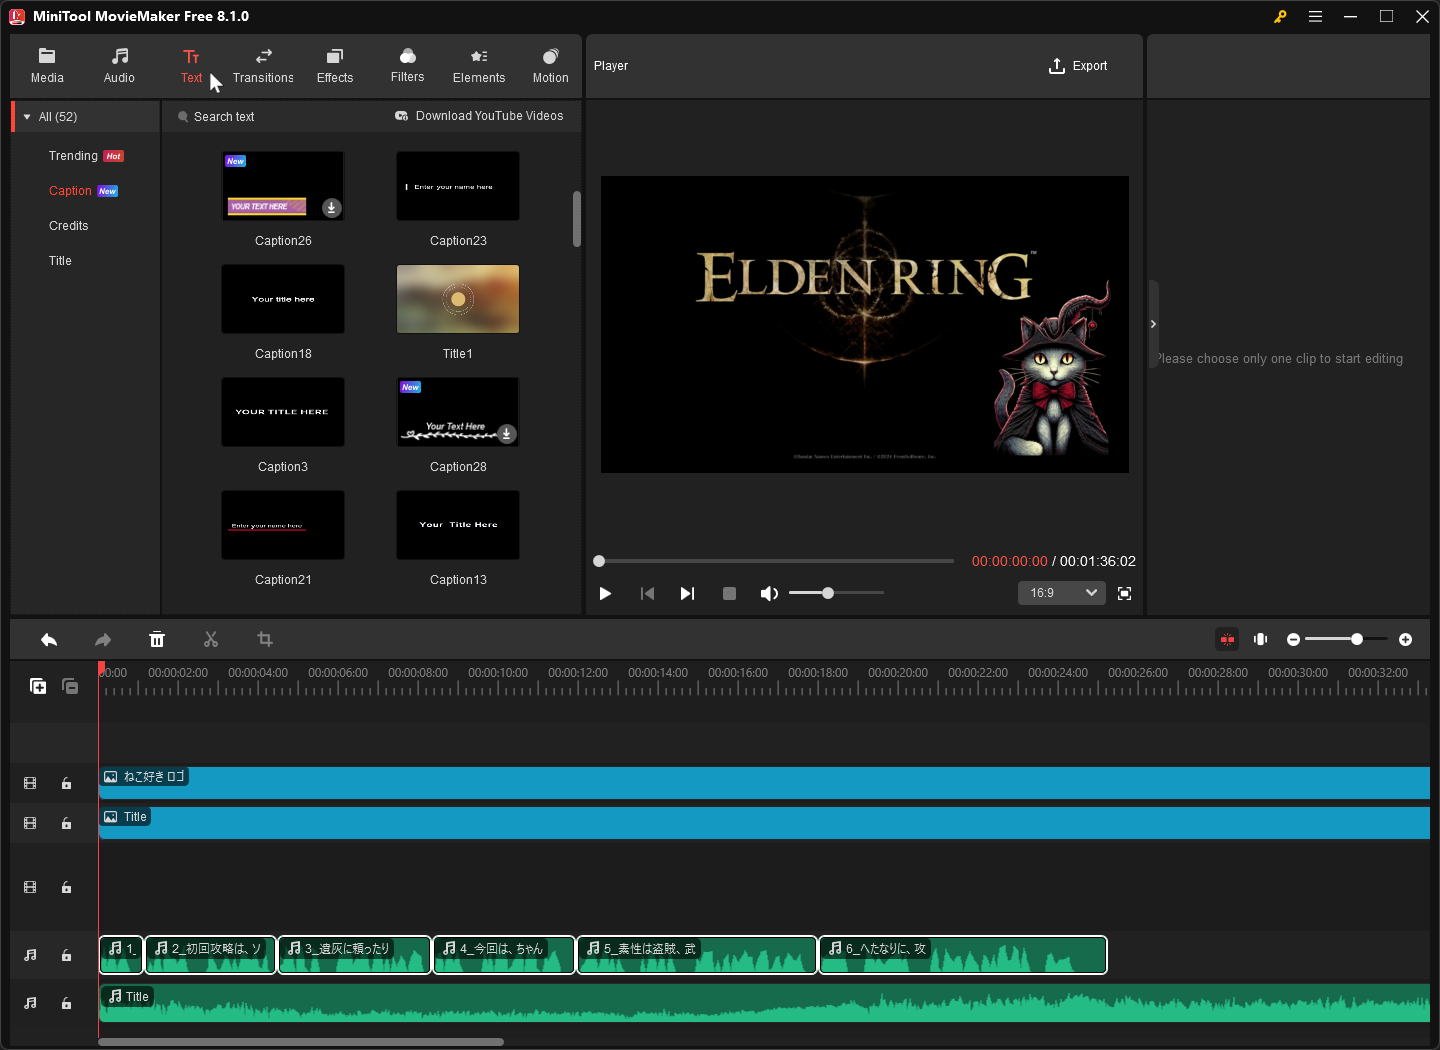Click the text library scrollbar
The image size is (1440, 1050).
pyautogui.click(x=577, y=219)
